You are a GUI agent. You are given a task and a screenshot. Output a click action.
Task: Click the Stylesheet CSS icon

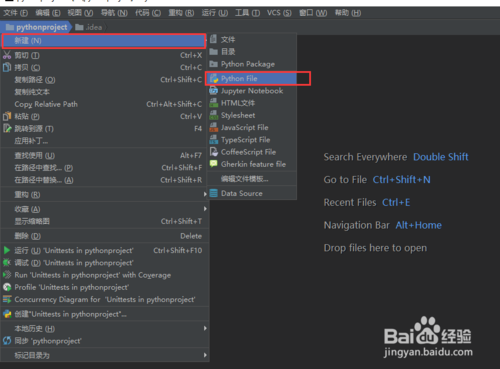tap(213, 115)
